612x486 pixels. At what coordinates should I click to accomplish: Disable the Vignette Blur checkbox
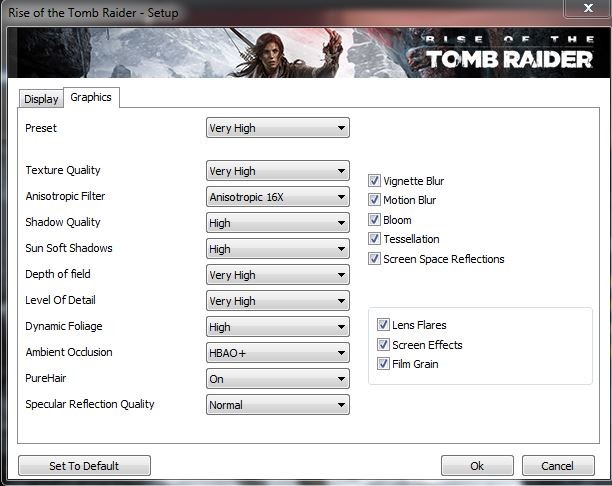click(375, 181)
